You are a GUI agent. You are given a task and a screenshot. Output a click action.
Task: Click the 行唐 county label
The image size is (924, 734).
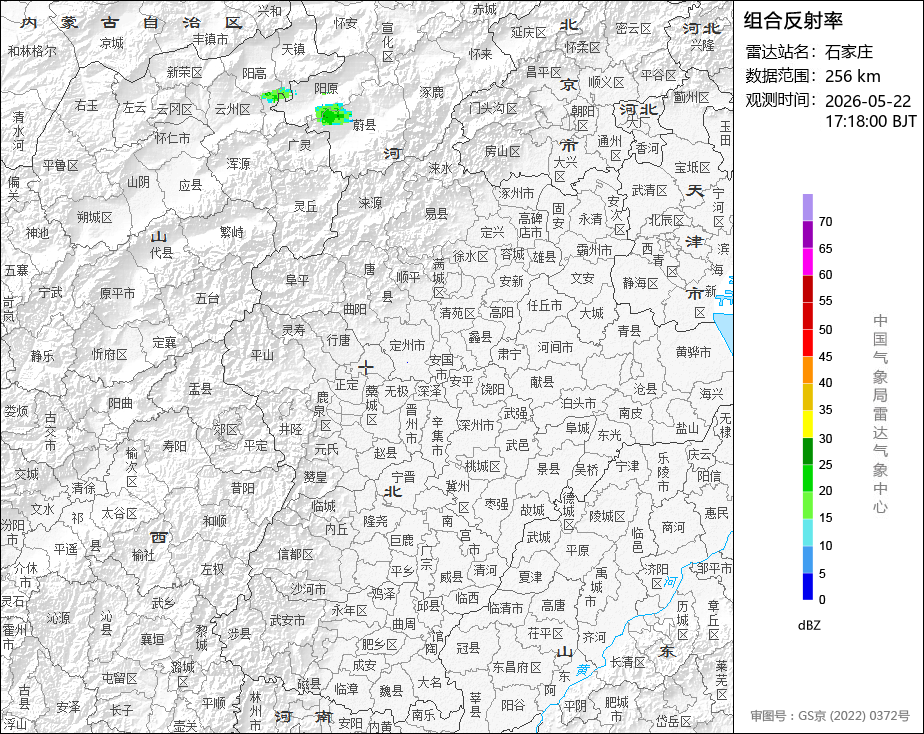pyautogui.click(x=338, y=340)
